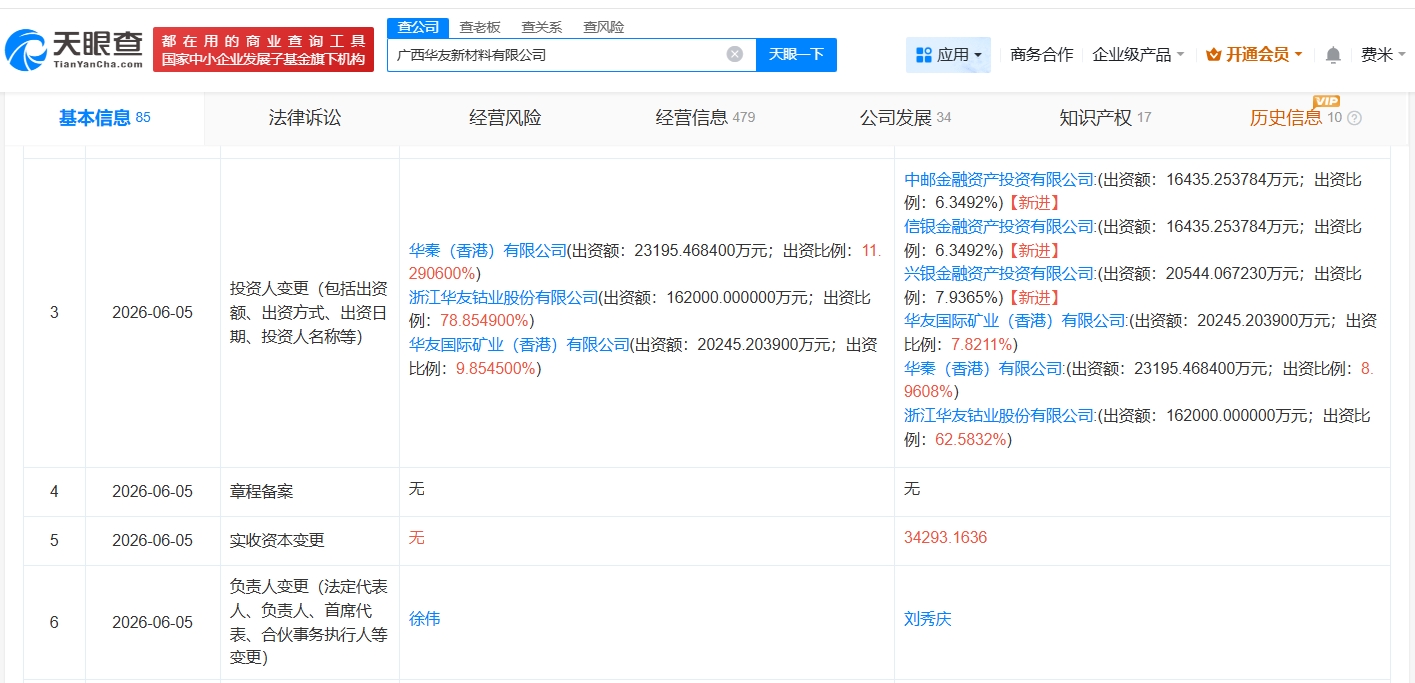This screenshot has height=683, width=1415.
Task: Click the 负责人变更 change item cell
Action: (309, 622)
